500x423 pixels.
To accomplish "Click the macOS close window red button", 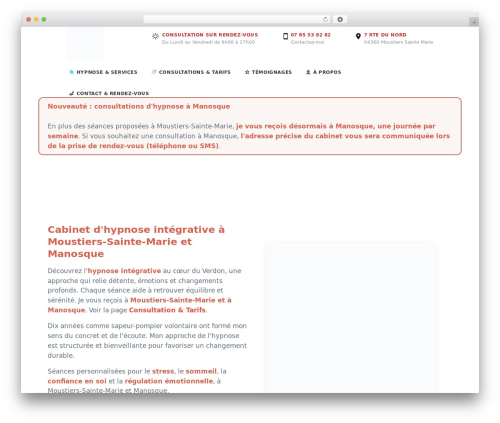I will [29, 19].
